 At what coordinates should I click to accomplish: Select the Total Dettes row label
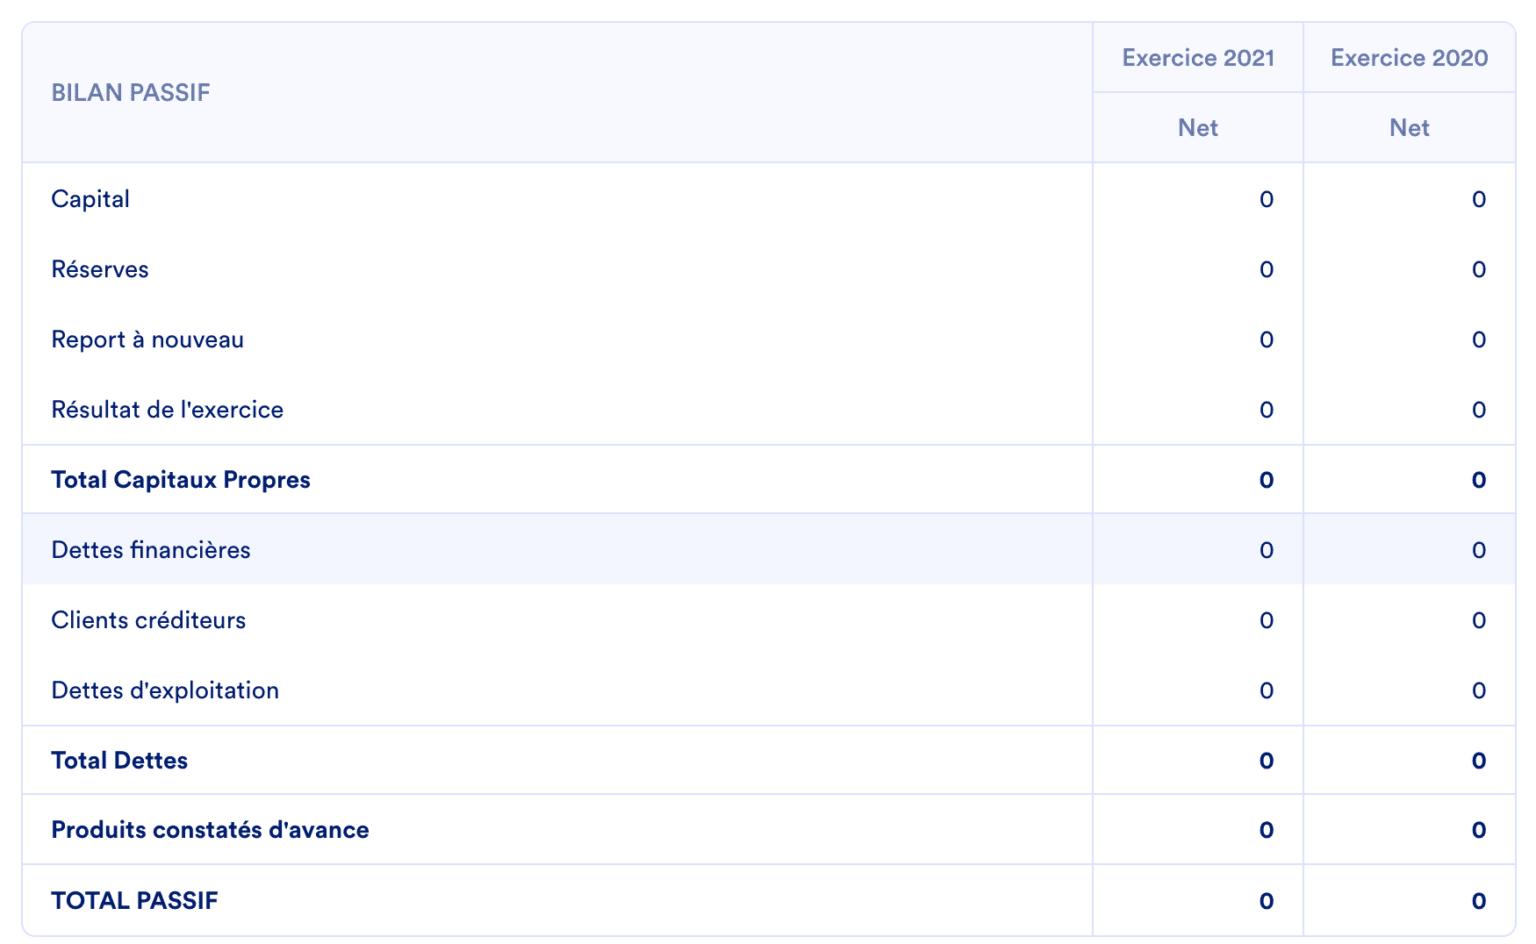120,760
